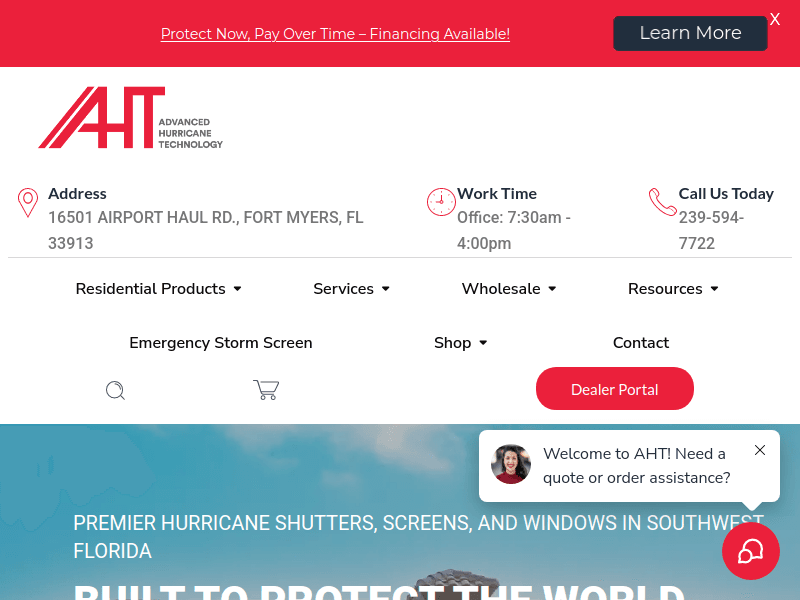Expand the Residential Products dropdown
Image resolution: width=800 pixels, height=600 pixels.
[159, 289]
